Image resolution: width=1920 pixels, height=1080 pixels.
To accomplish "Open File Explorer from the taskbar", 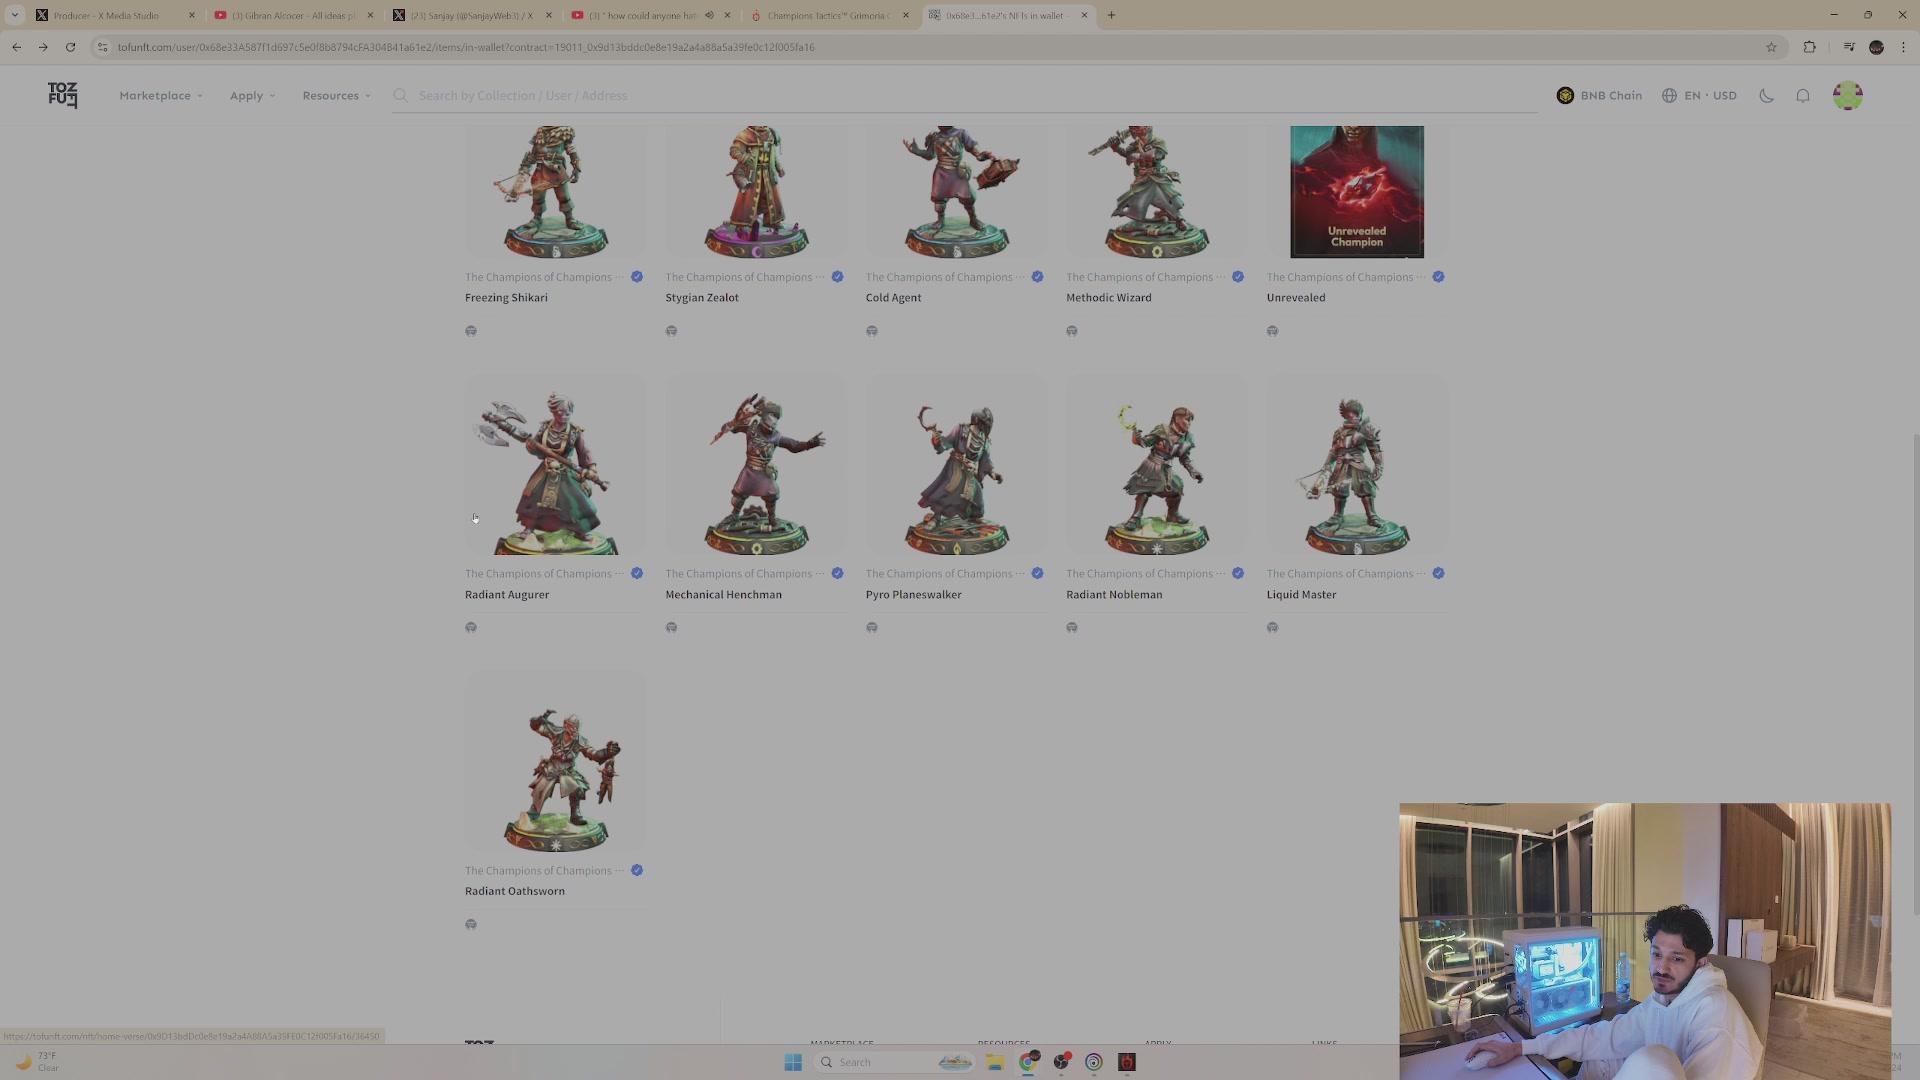I will coord(994,1062).
